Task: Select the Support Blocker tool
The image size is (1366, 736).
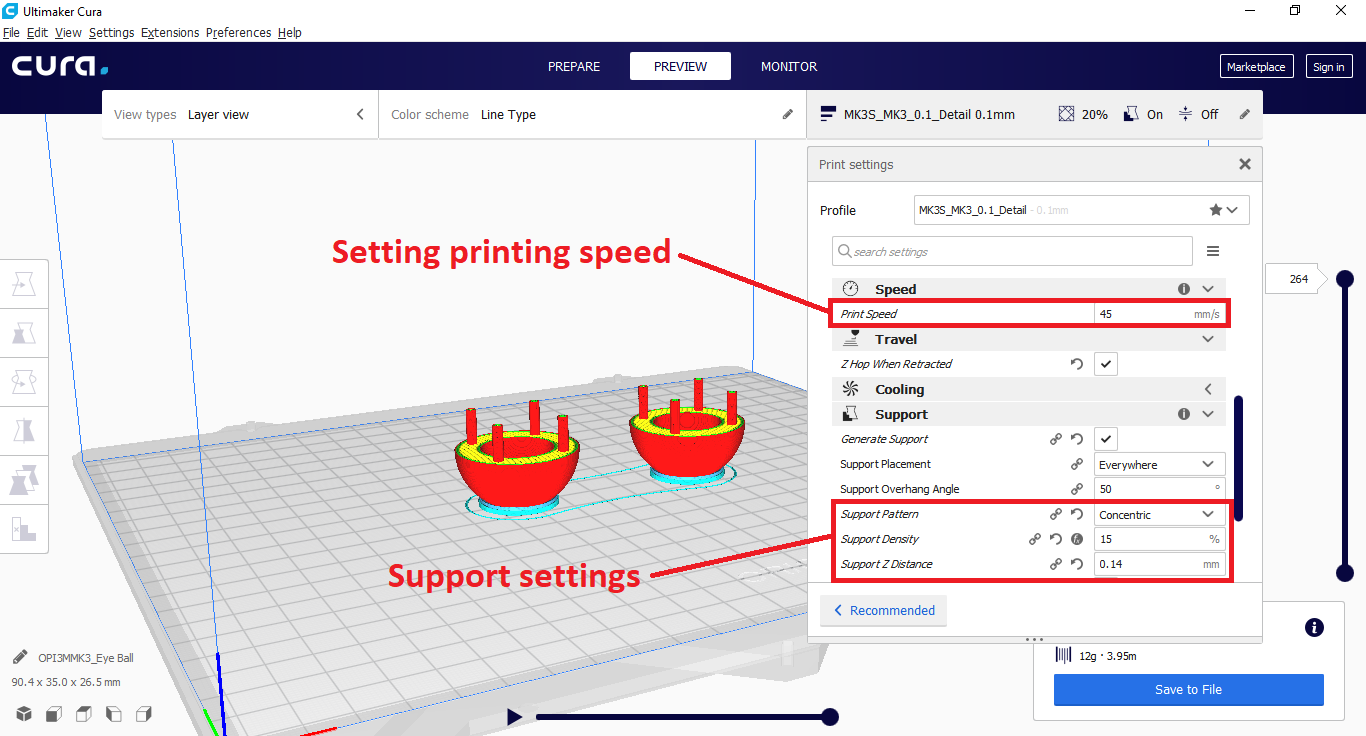Action: click(x=23, y=528)
